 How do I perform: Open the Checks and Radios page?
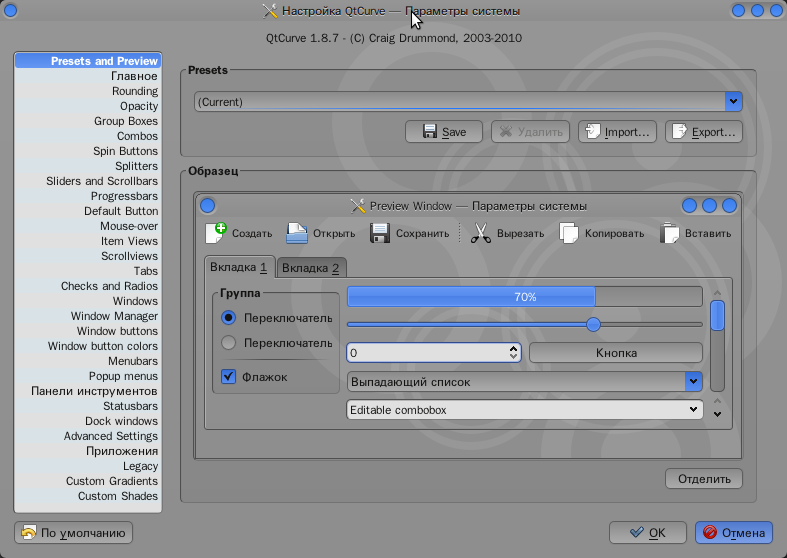click(88, 286)
